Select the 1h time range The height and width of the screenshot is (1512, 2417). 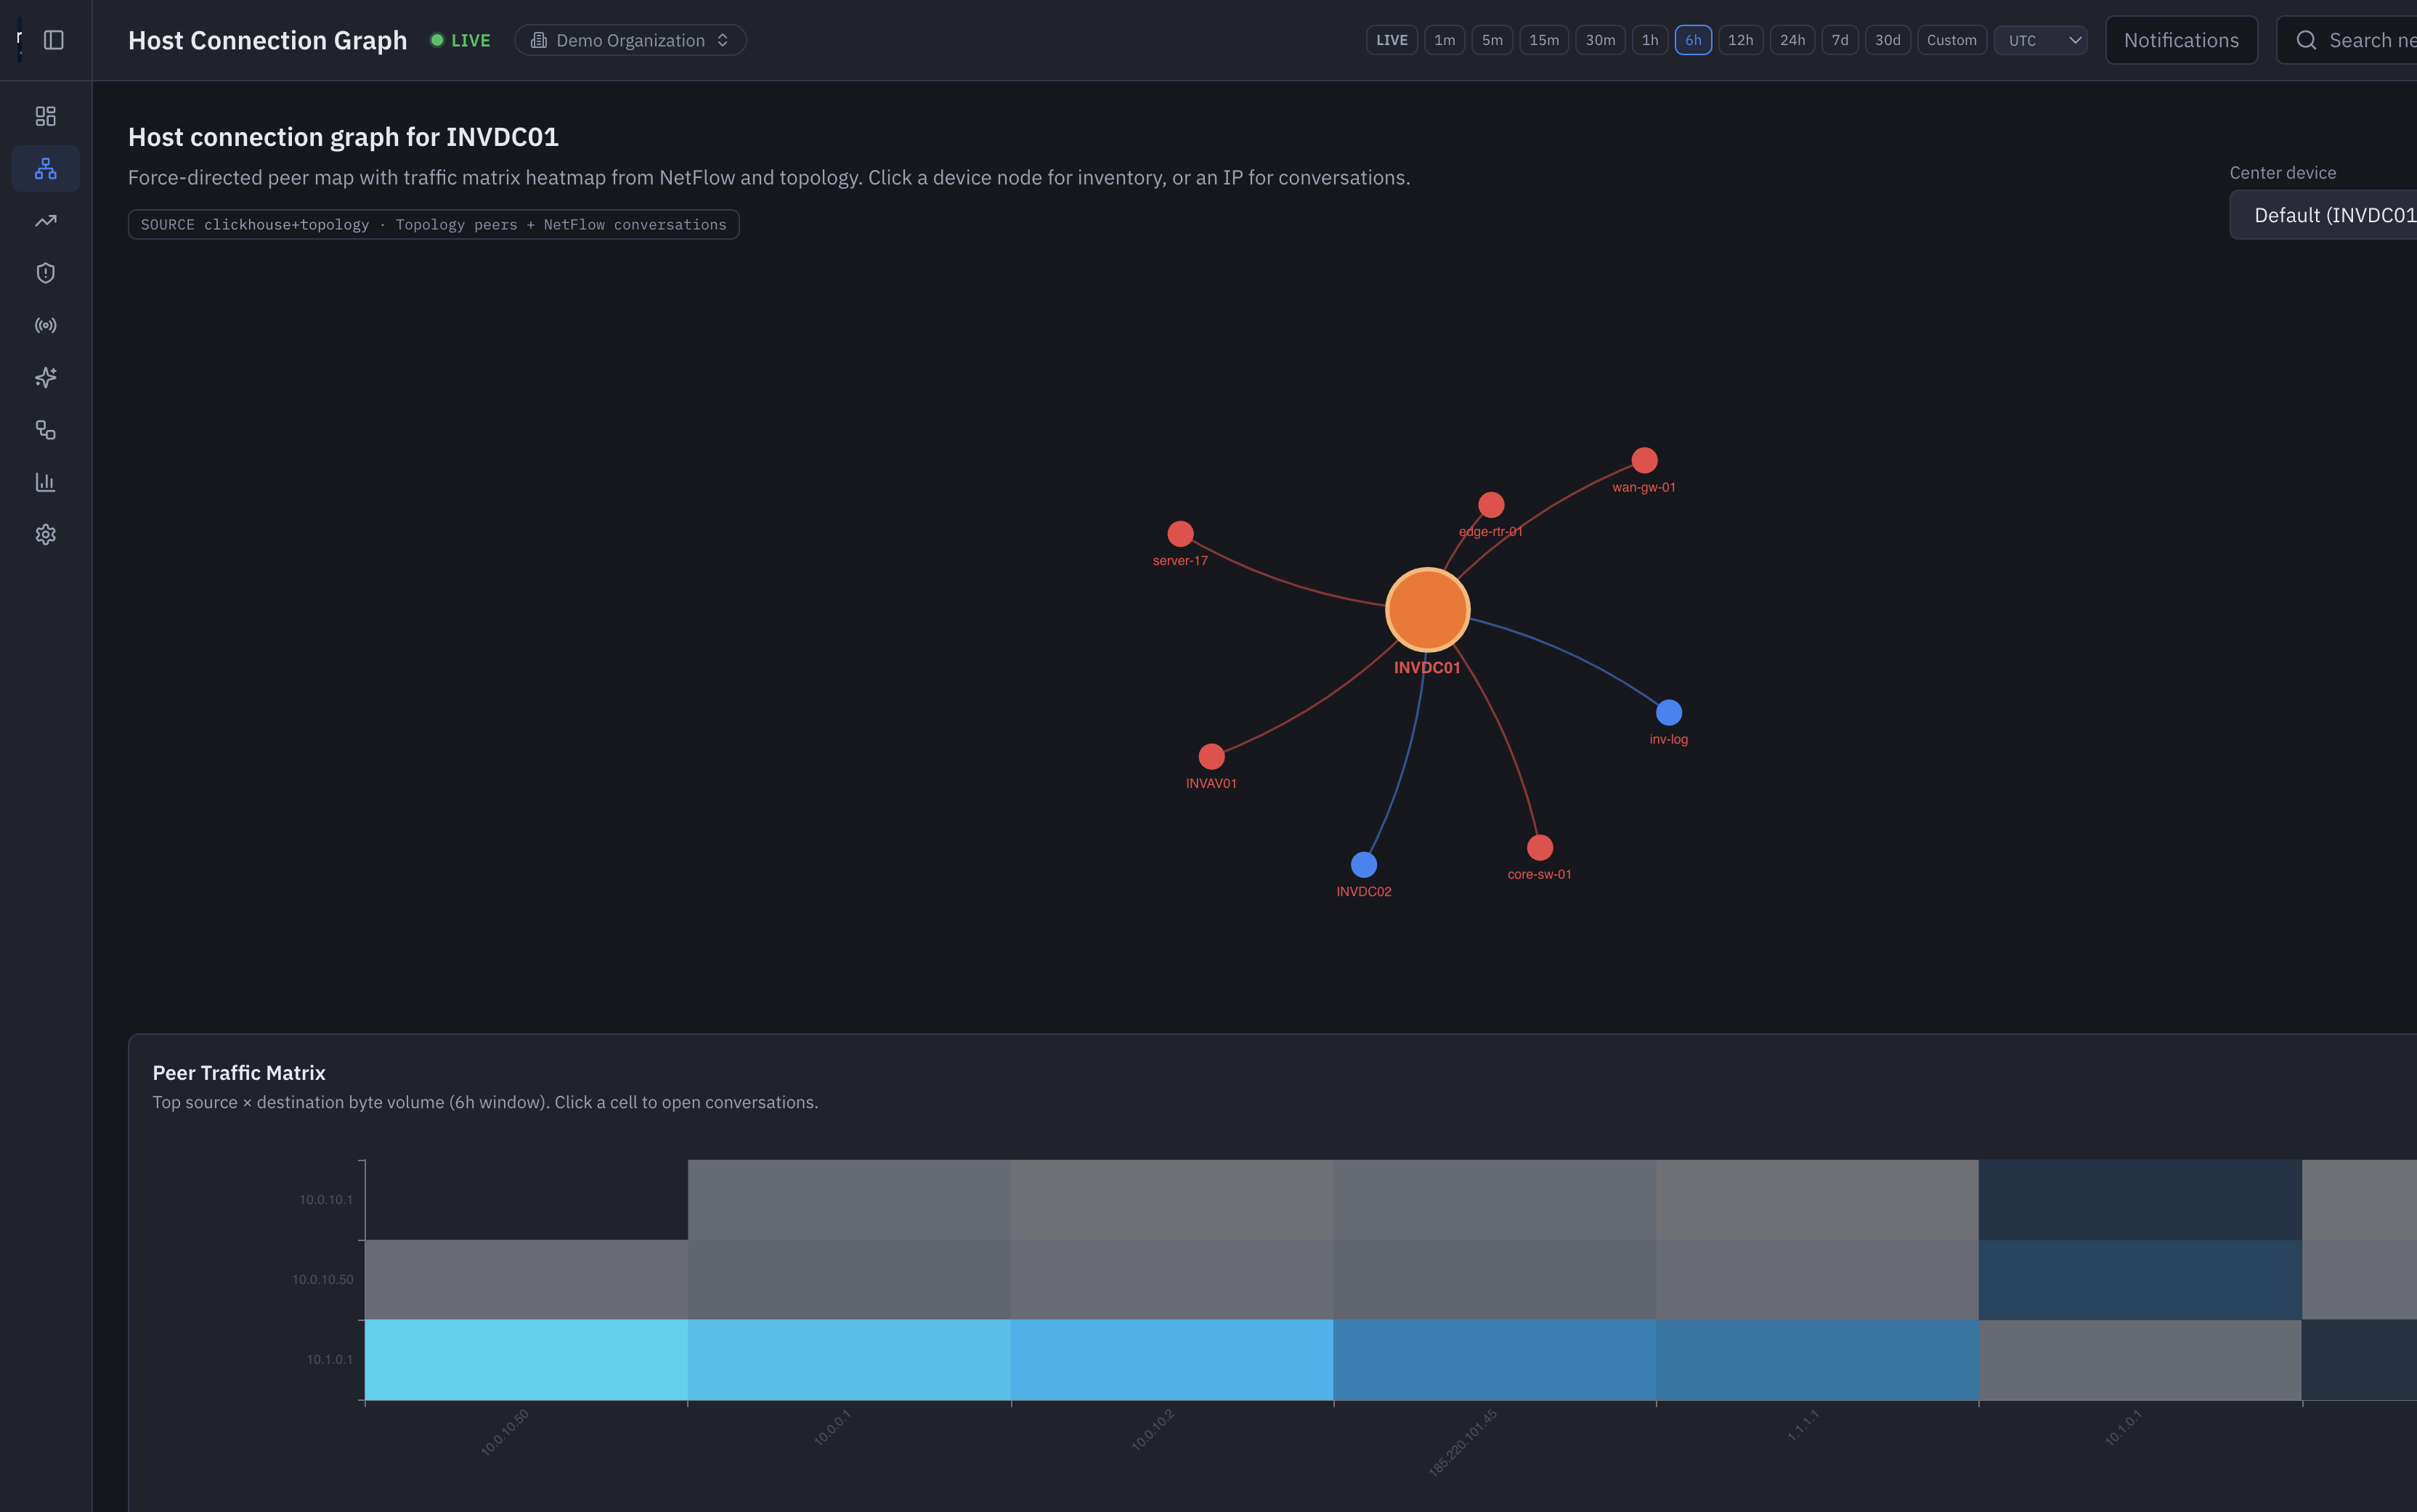coord(1650,40)
